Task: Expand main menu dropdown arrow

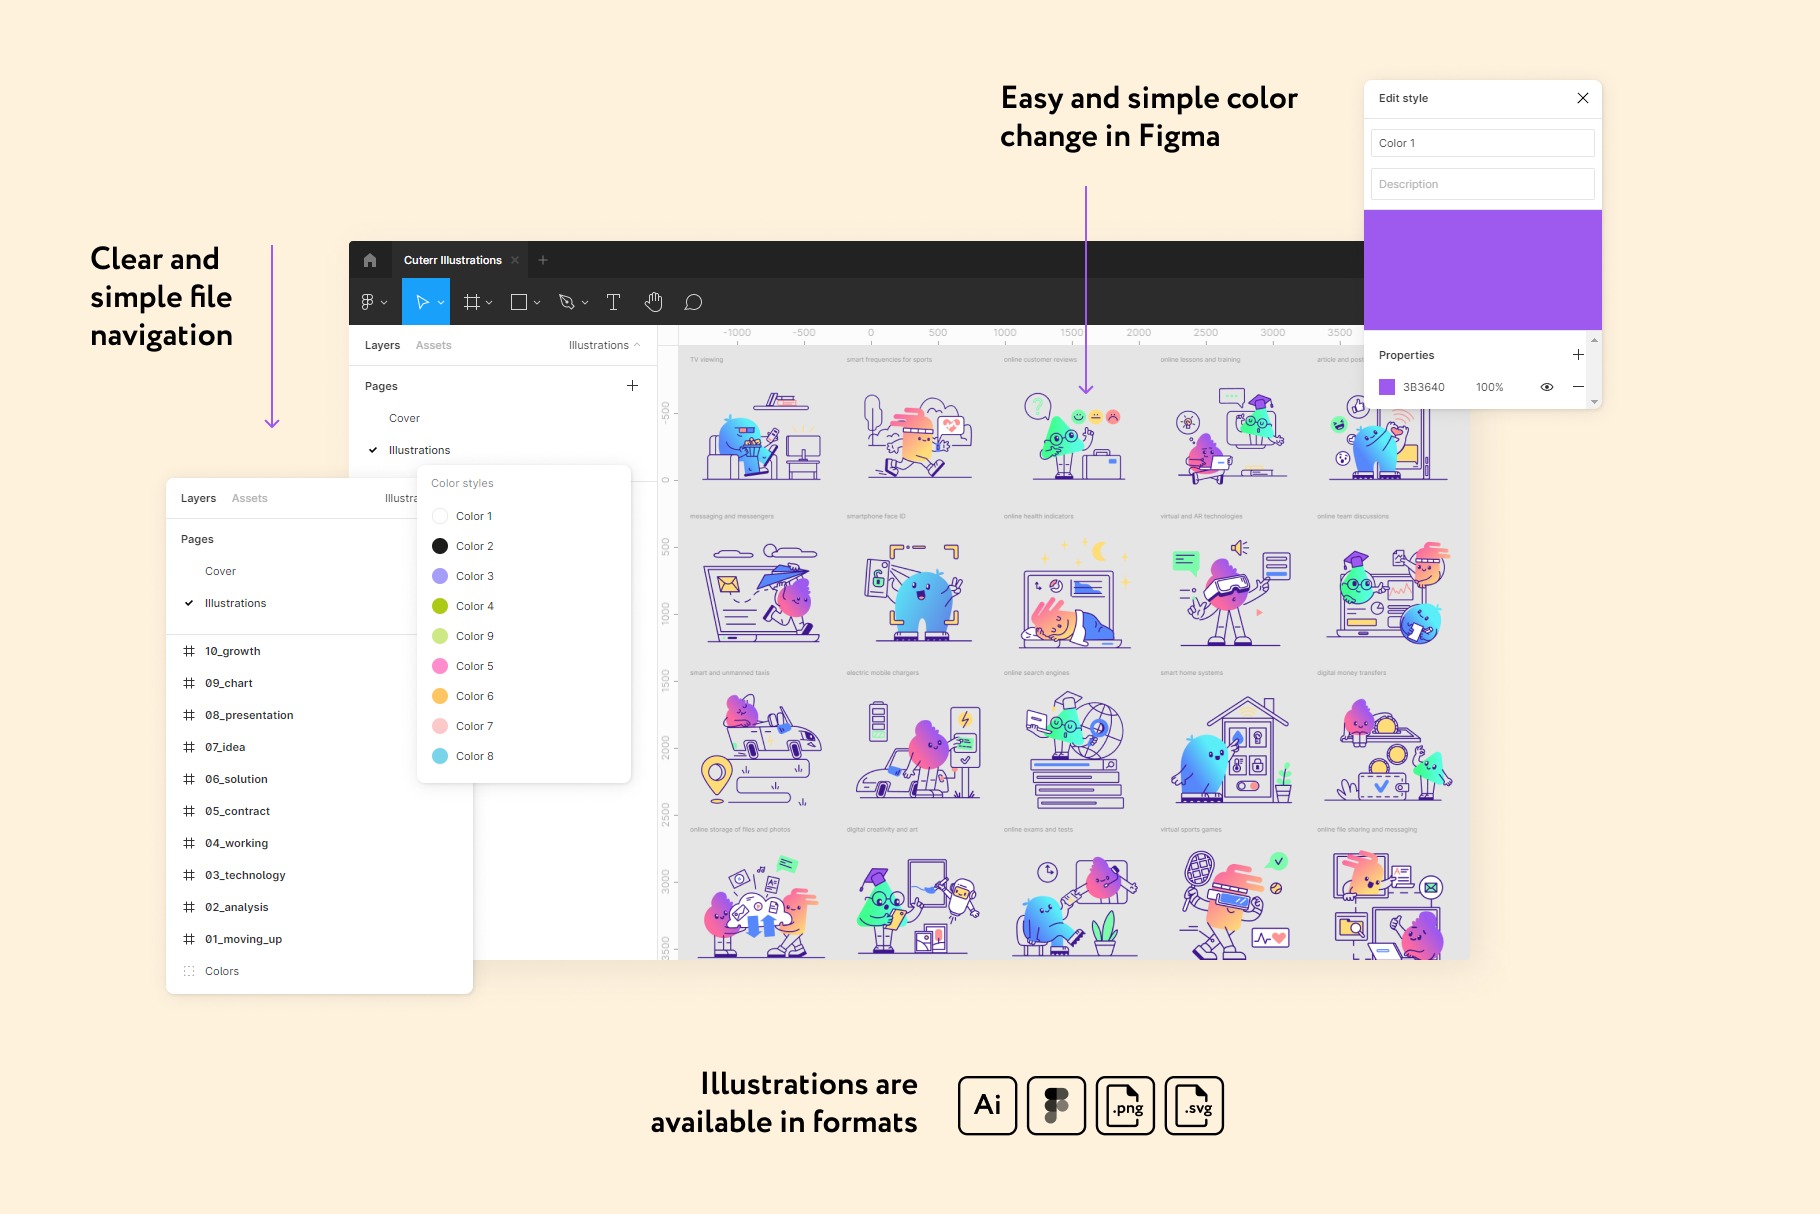Action: click(384, 303)
